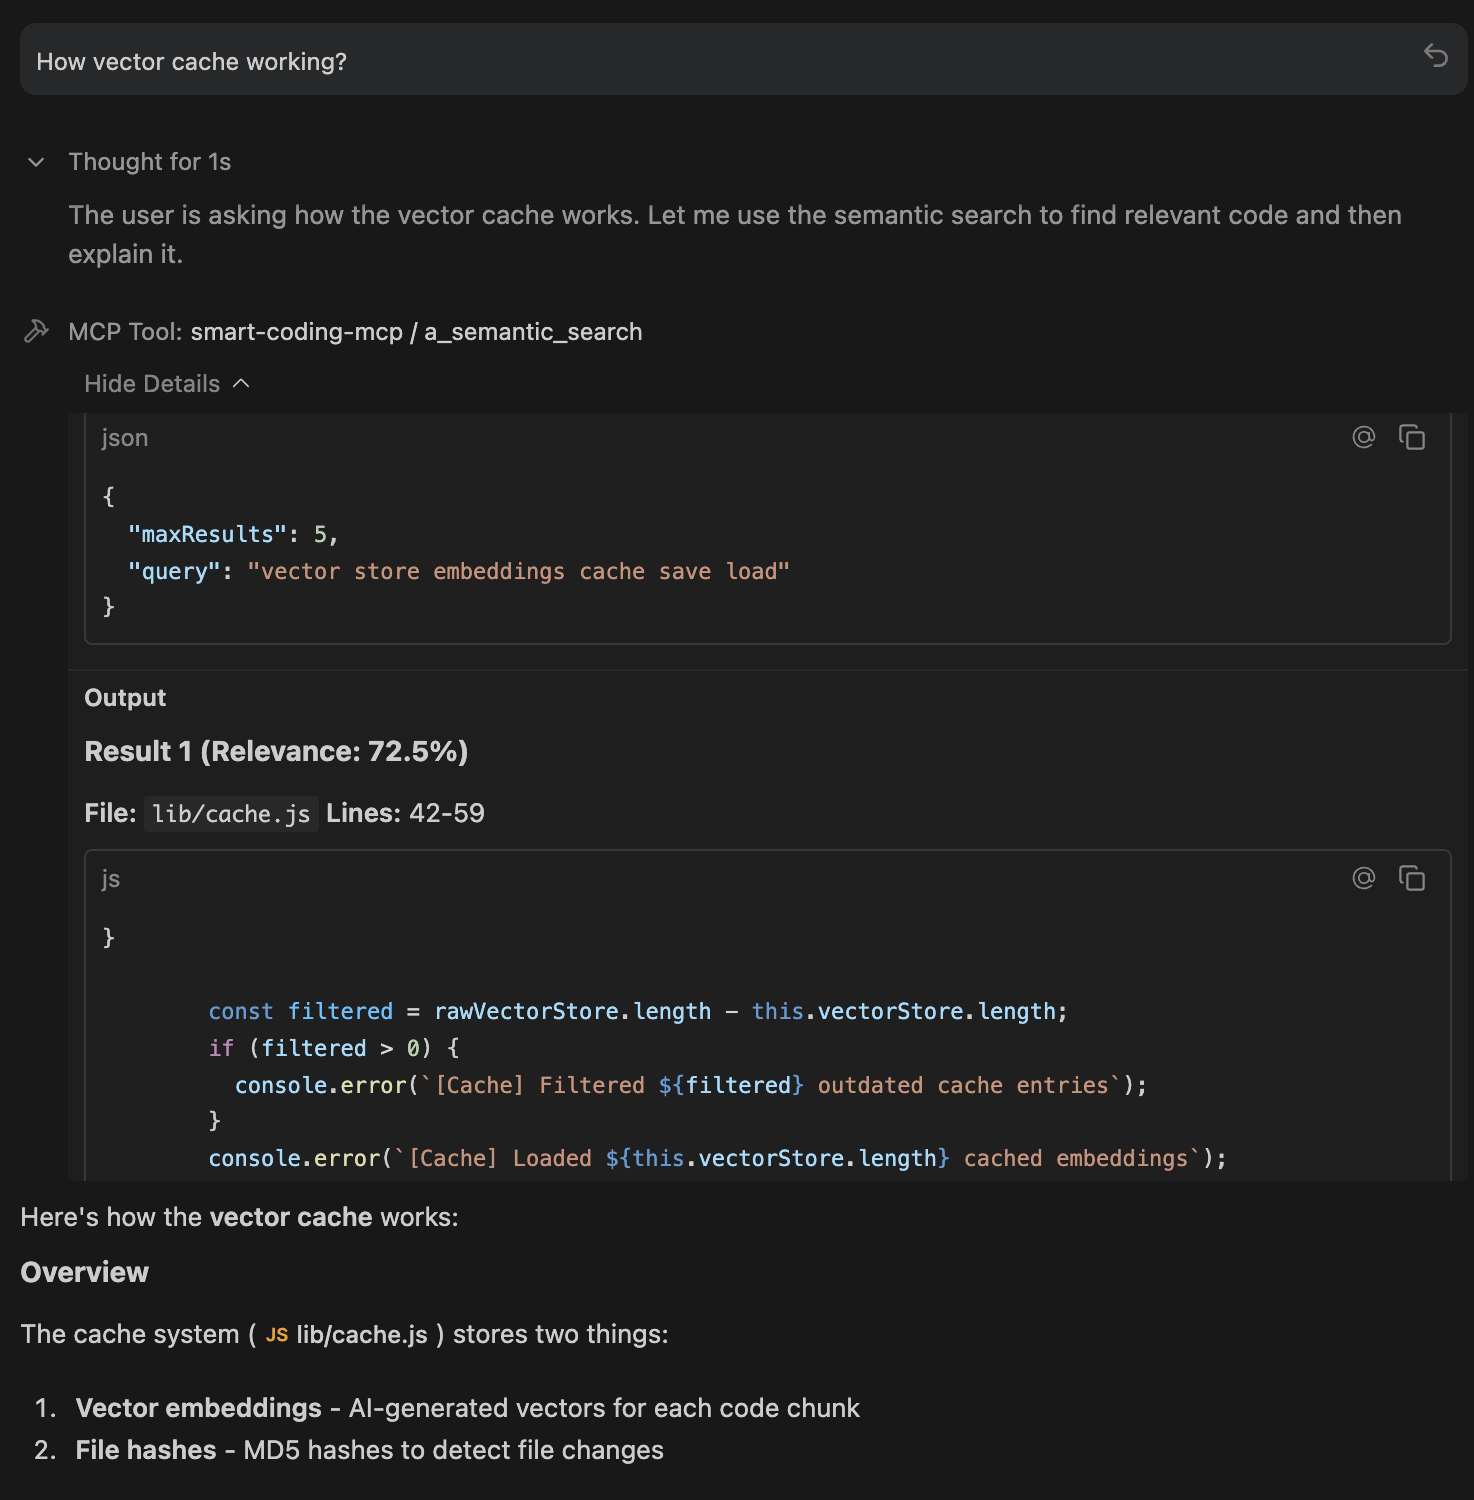The image size is (1474, 1500).
Task: Click the console.error Loaded cached embeddings line
Action: [717, 1159]
